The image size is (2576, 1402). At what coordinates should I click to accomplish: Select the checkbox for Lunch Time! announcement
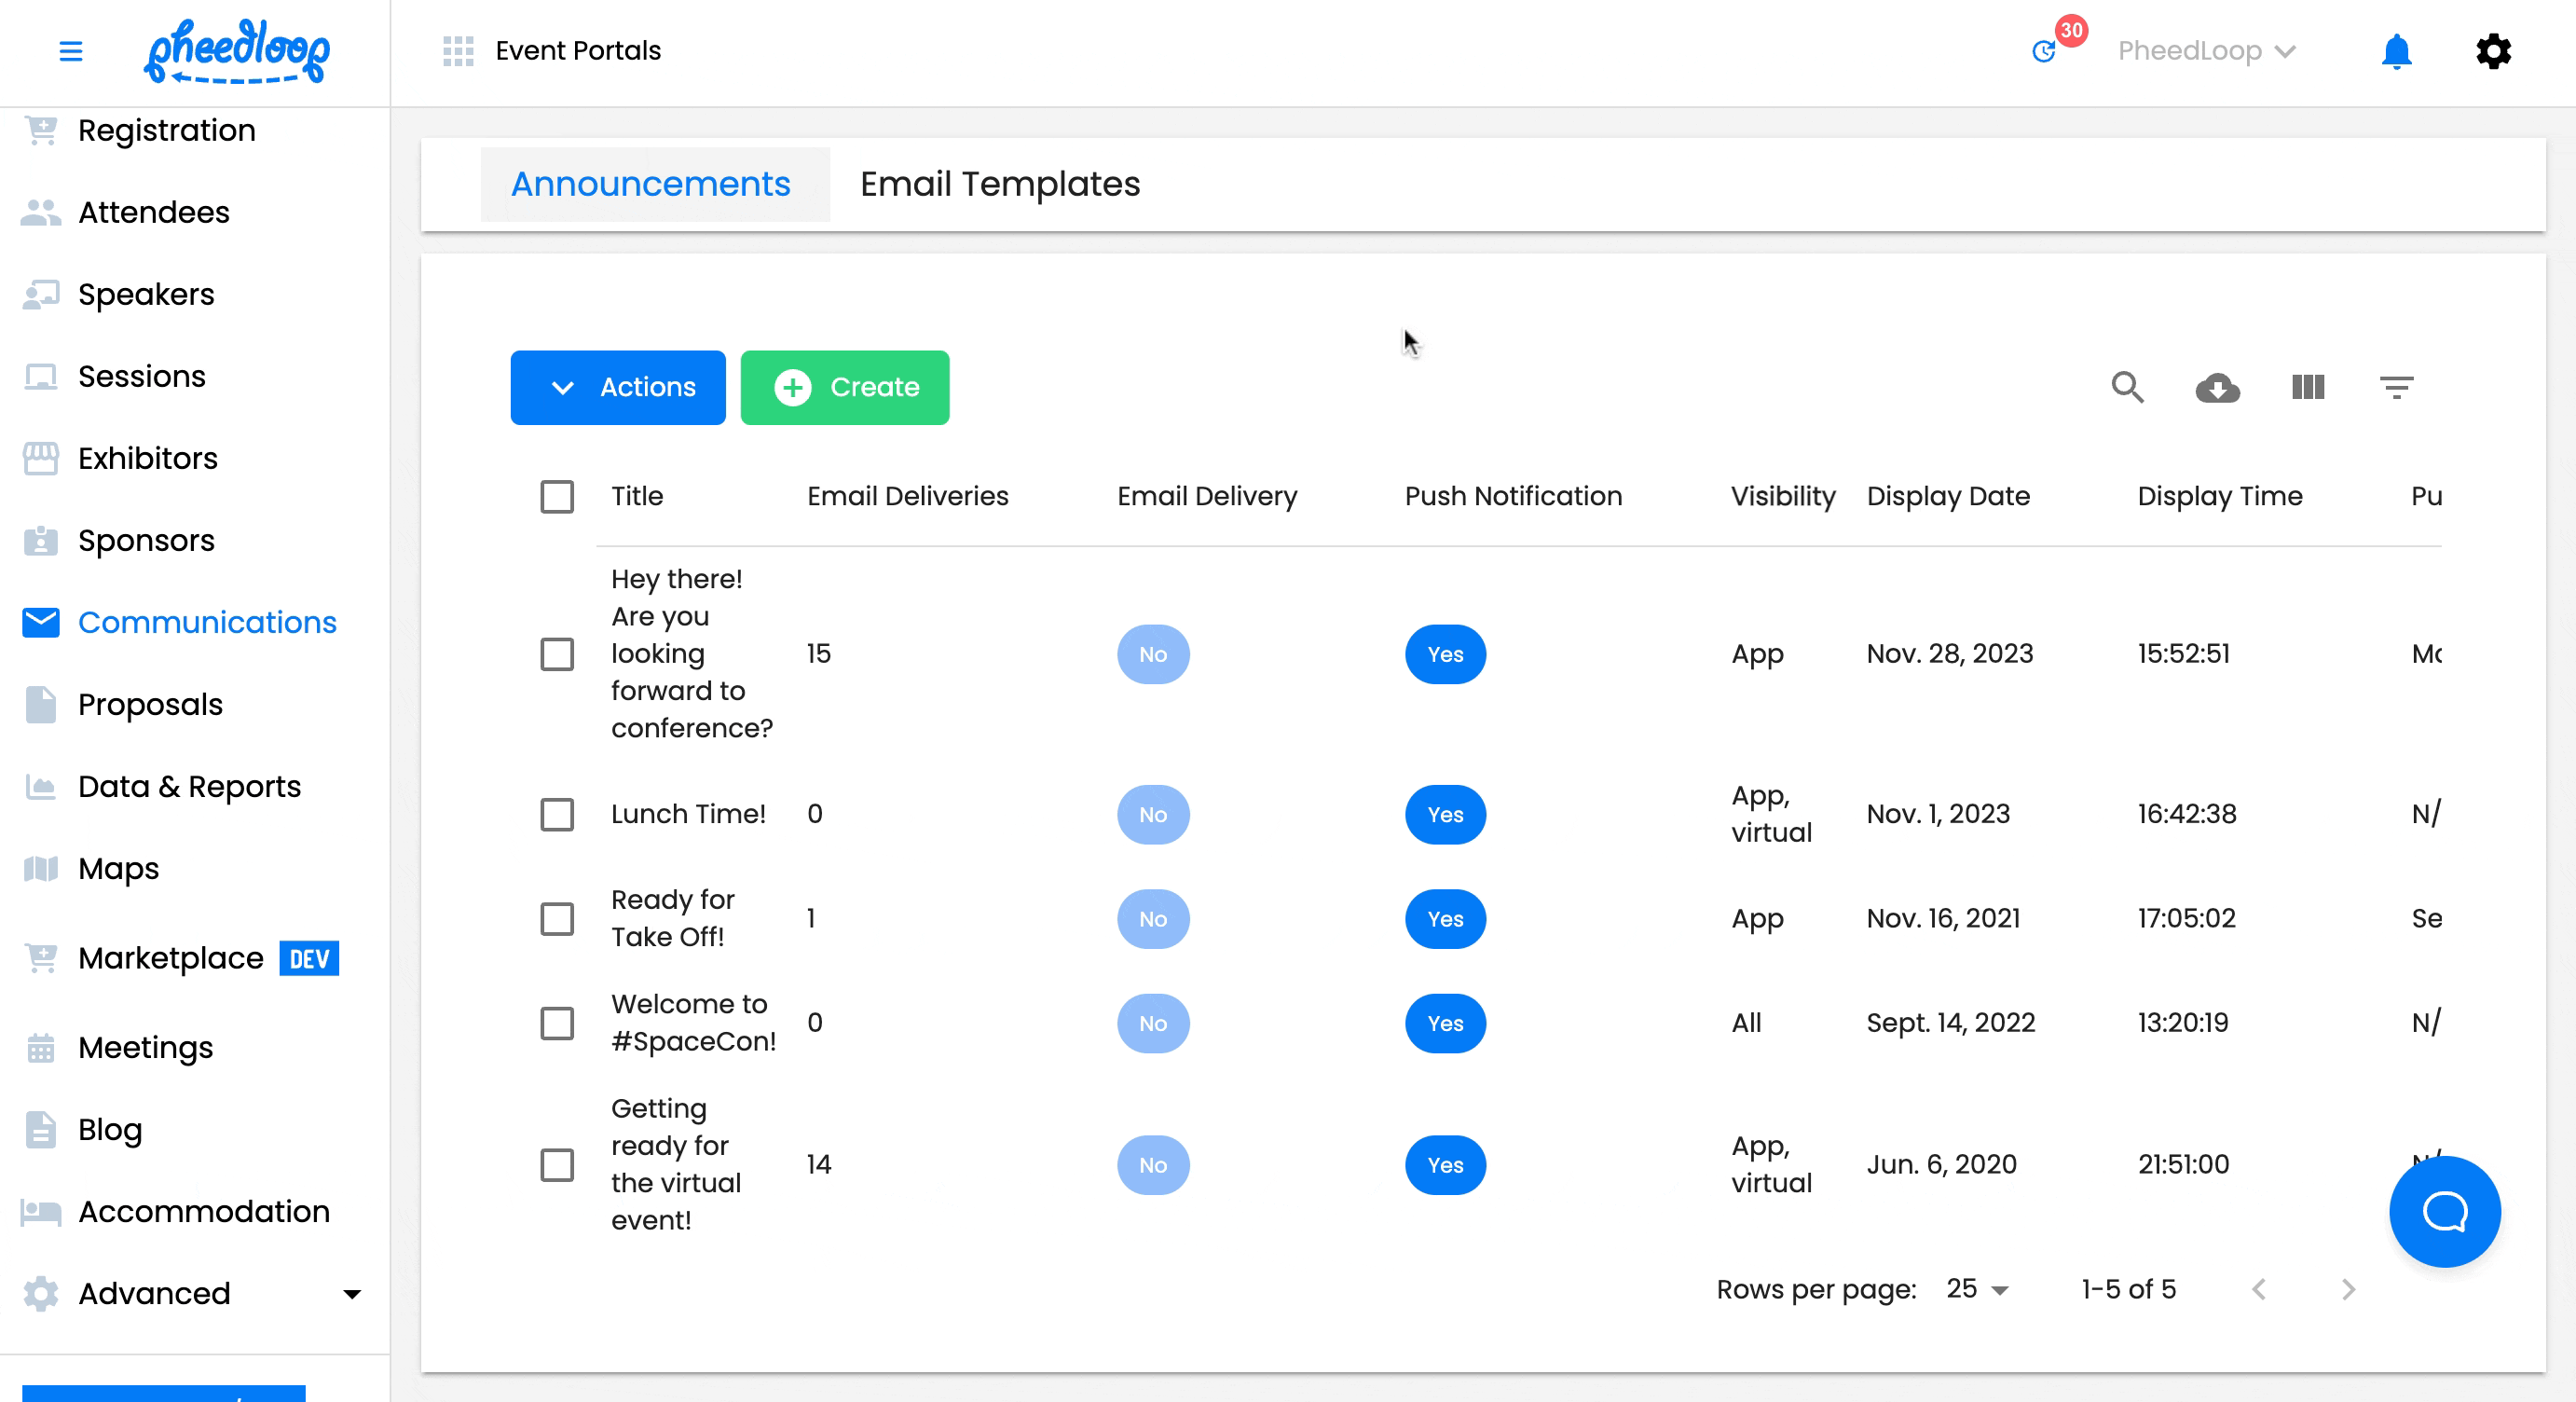pos(557,814)
